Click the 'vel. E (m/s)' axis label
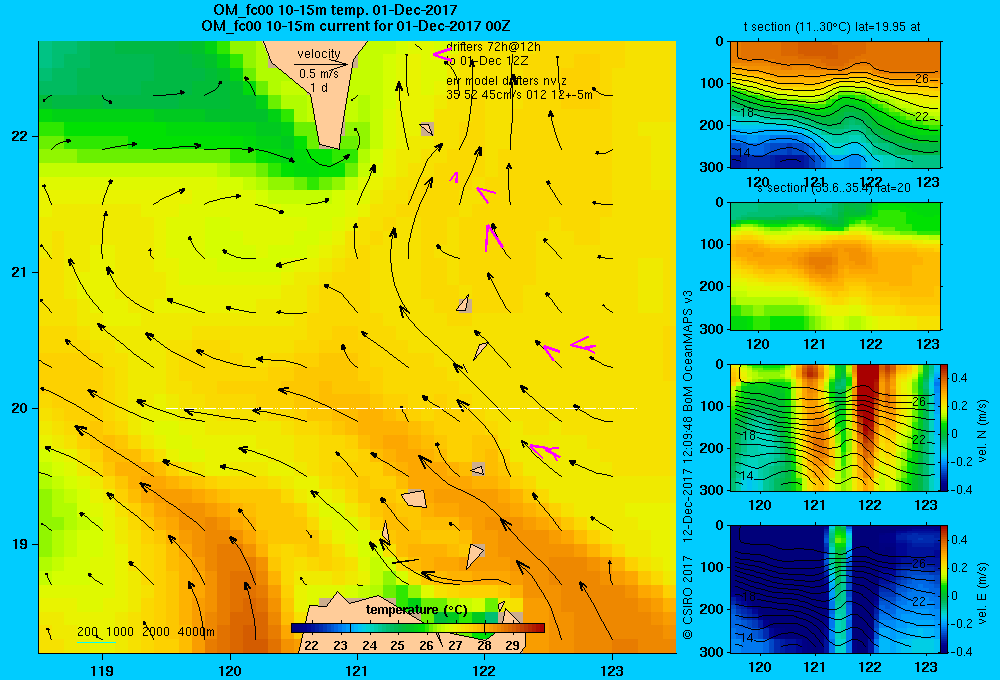Image resolution: width=1000 pixels, height=680 pixels. [x=982, y=593]
